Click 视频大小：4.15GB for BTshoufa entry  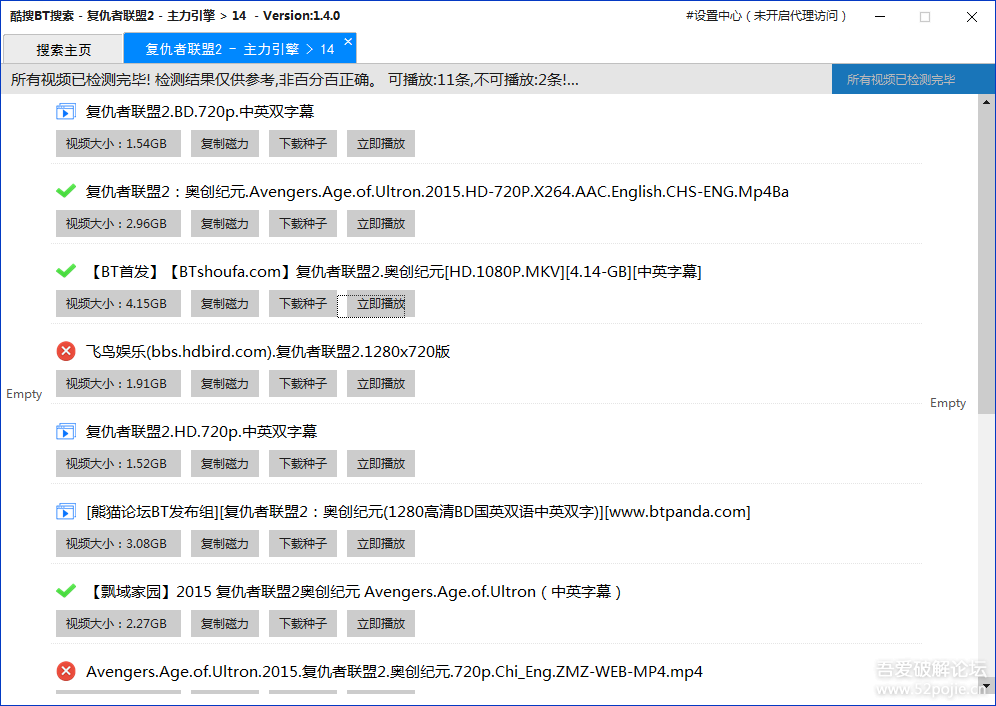tap(118, 304)
